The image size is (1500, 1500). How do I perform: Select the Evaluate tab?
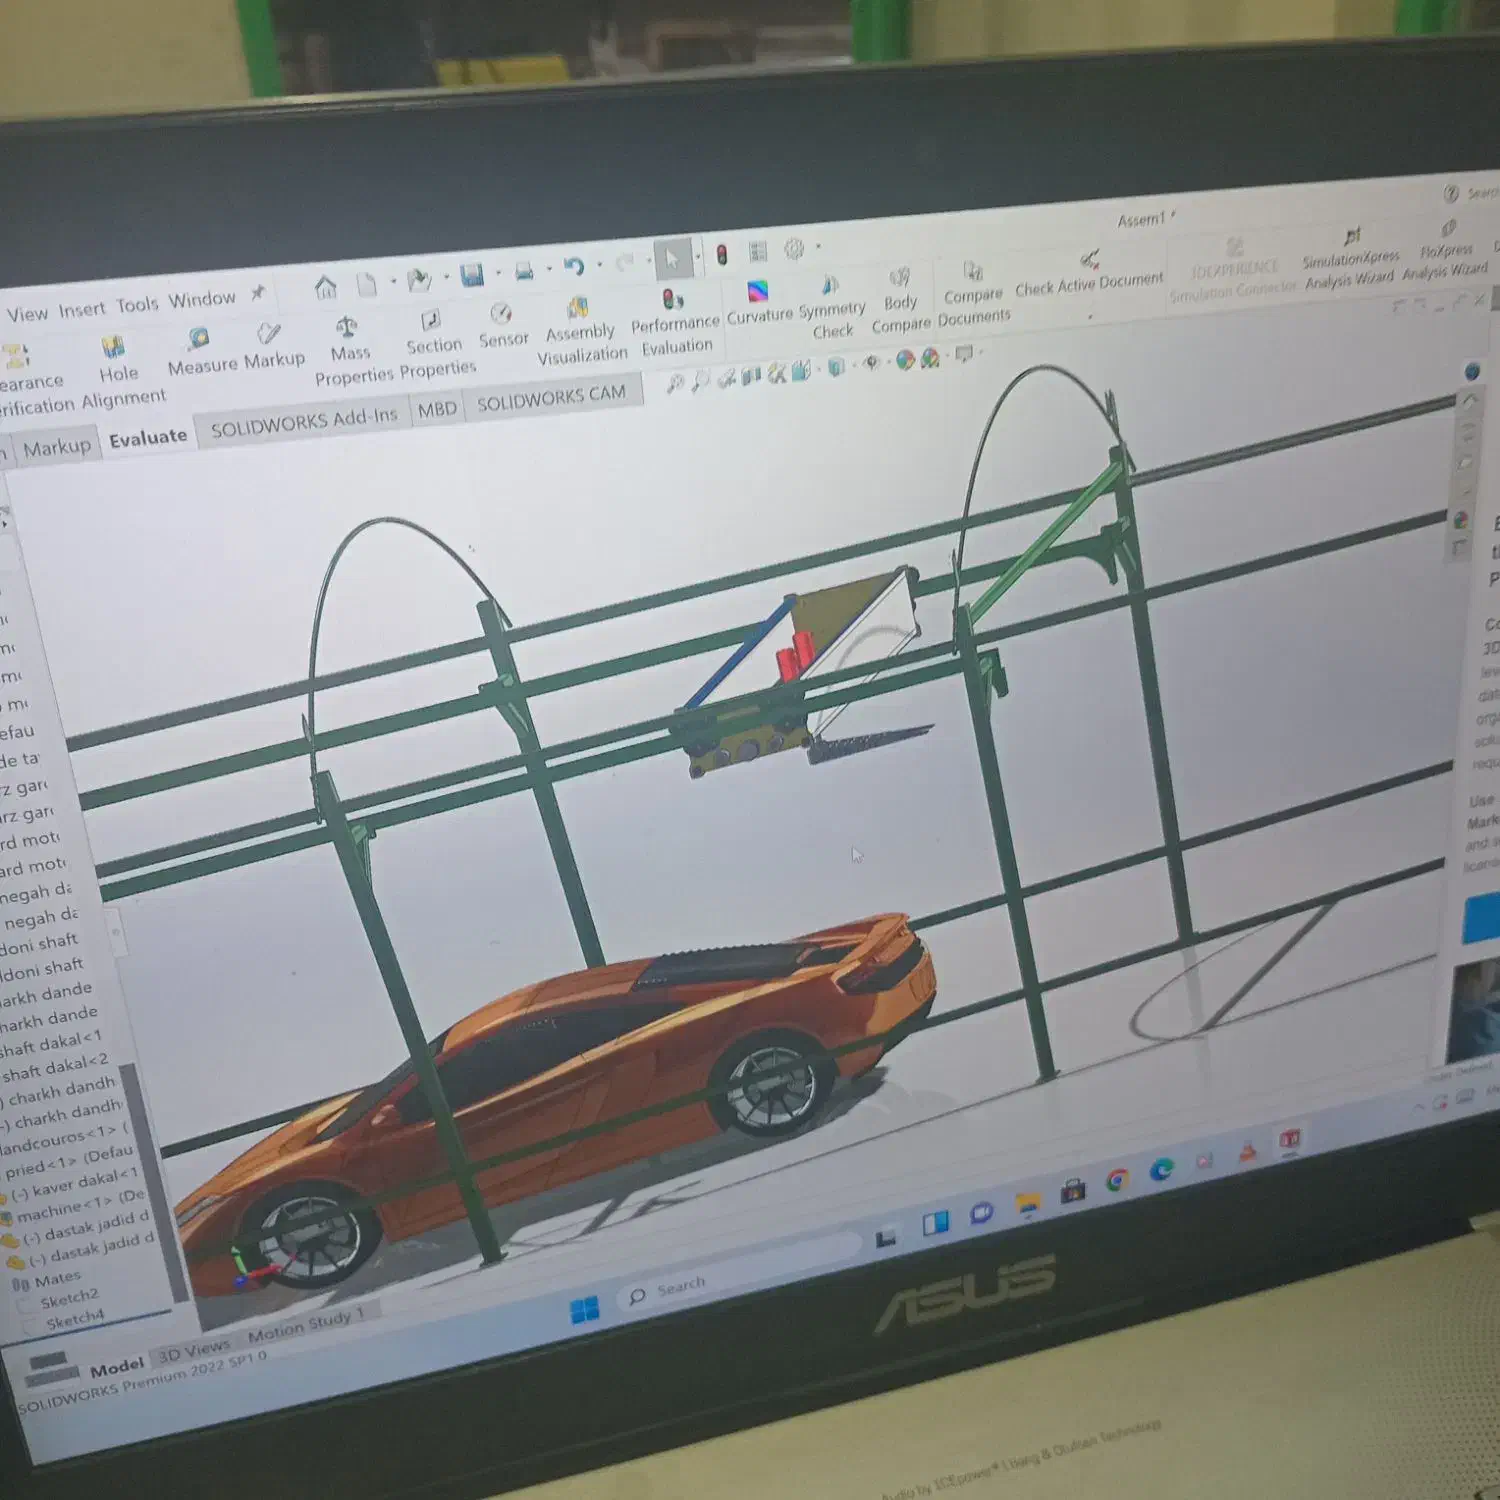[x=148, y=437]
